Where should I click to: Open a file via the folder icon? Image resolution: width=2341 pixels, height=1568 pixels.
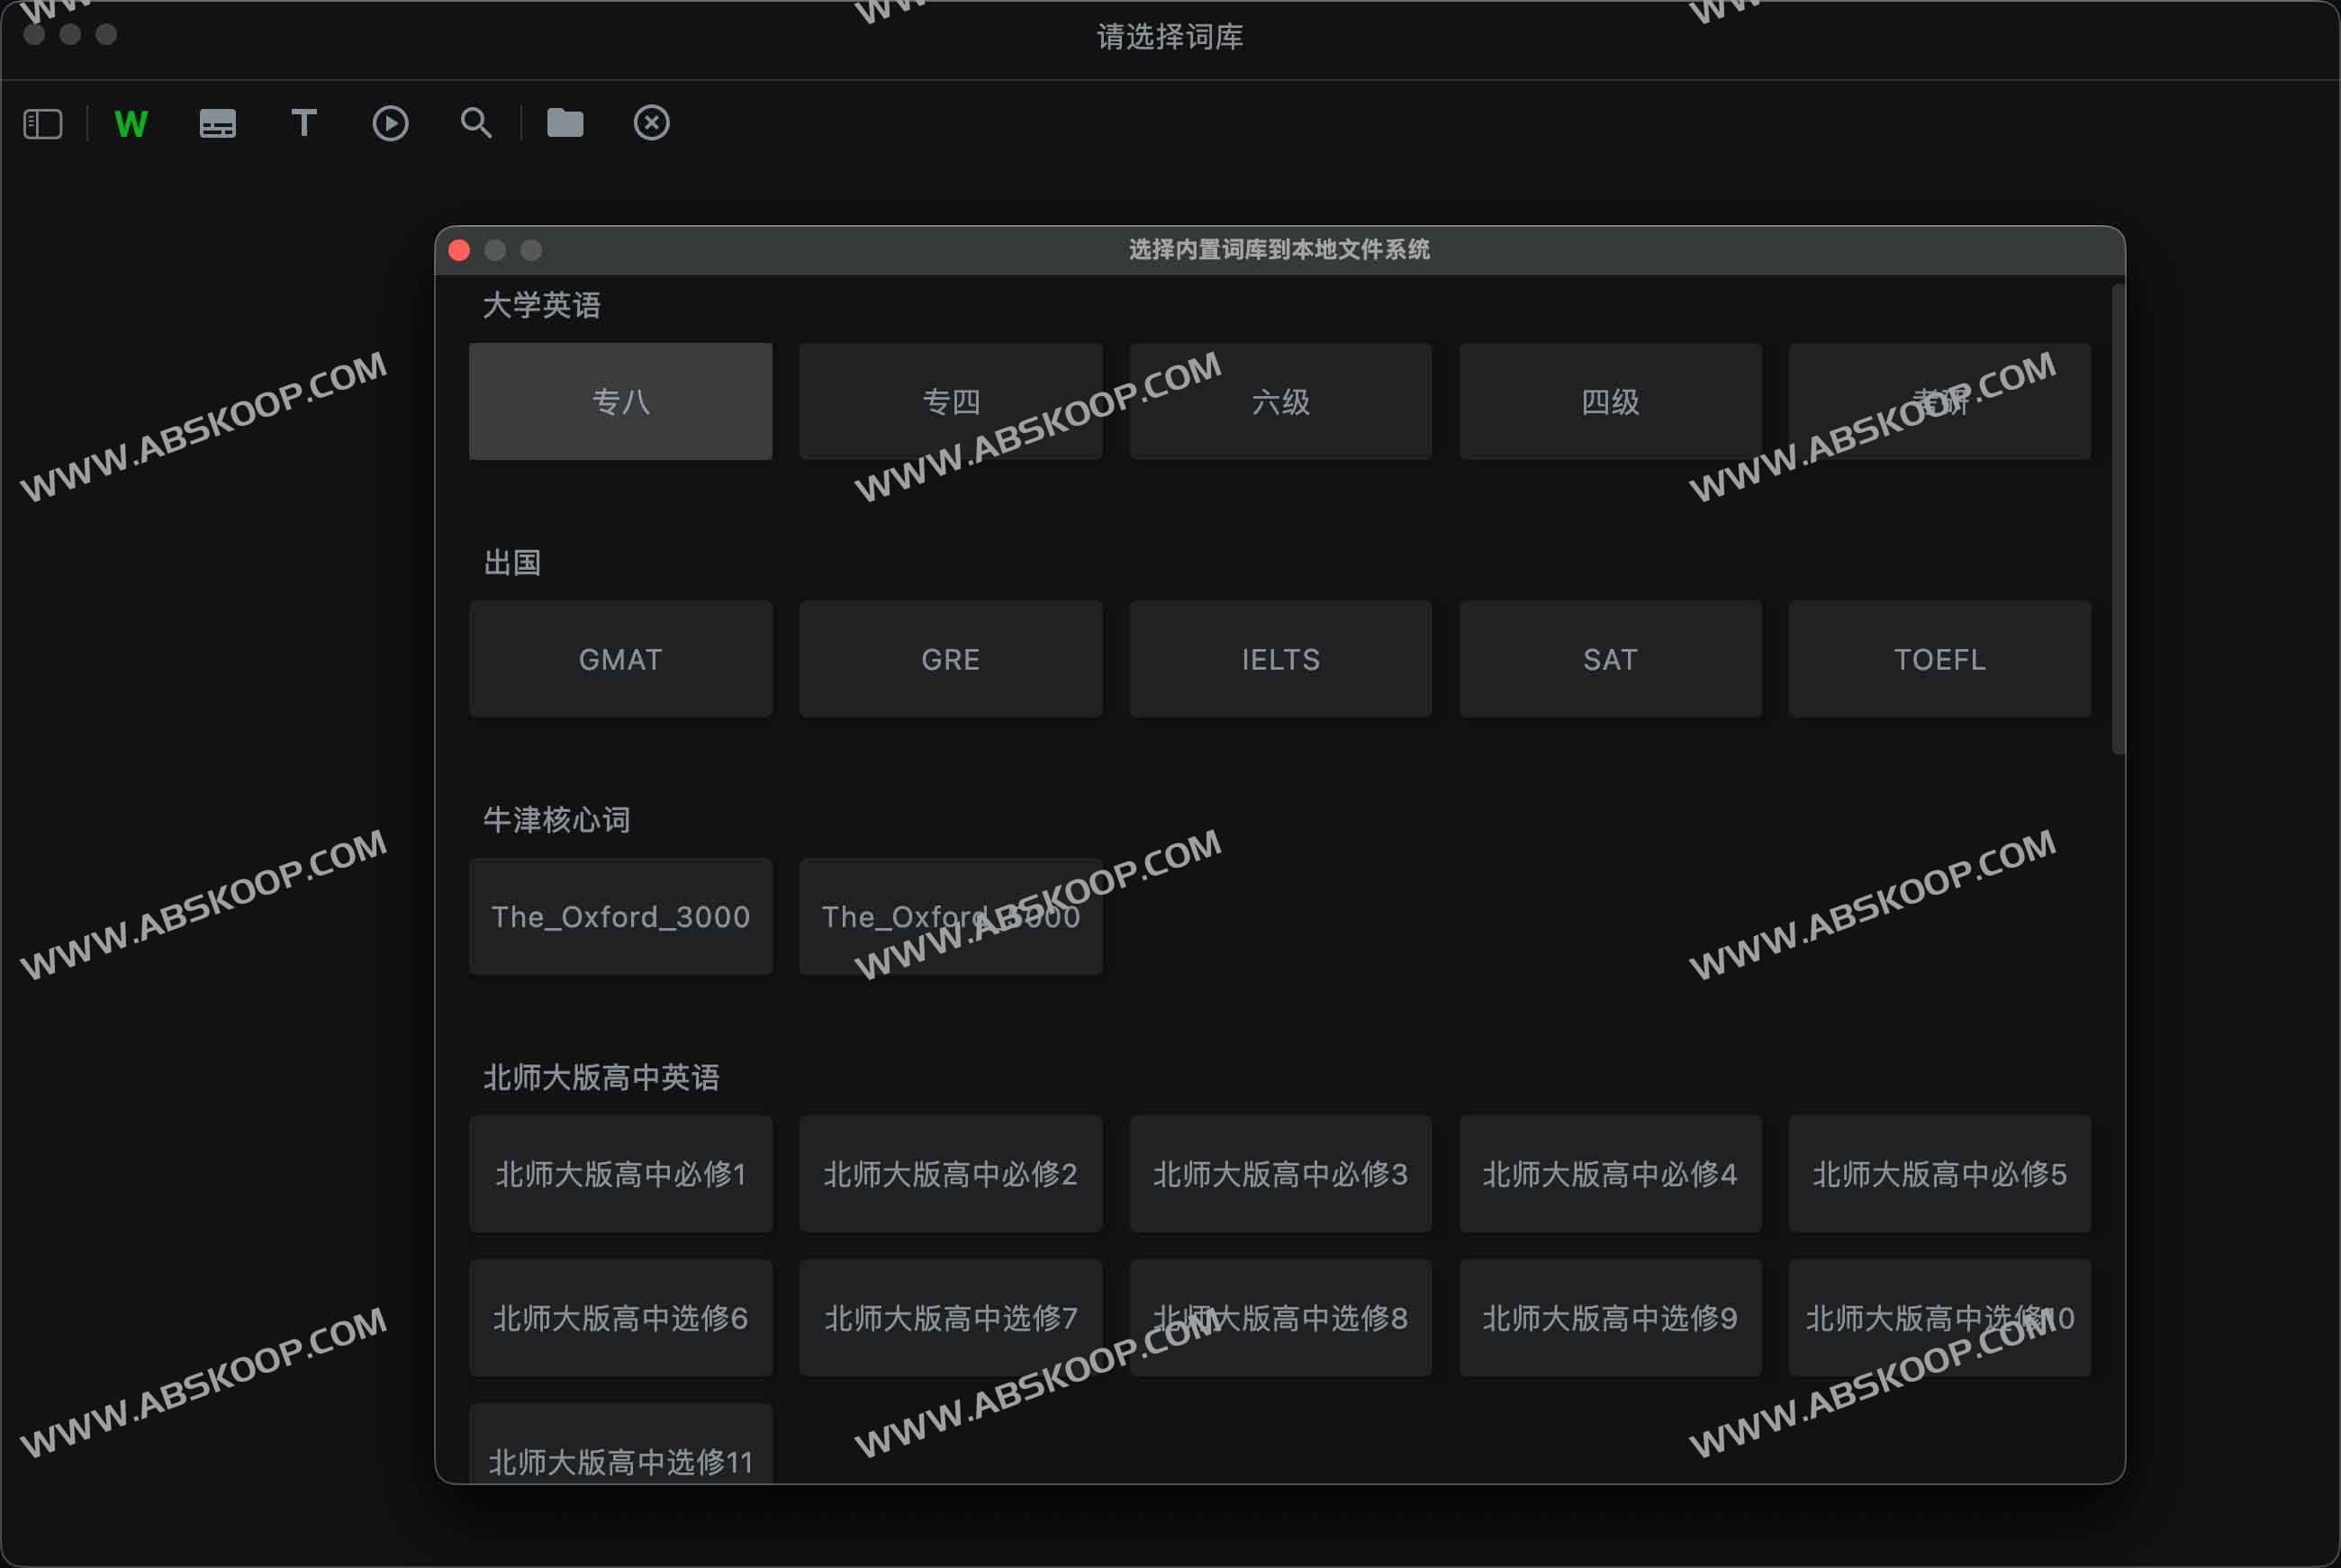pos(564,123)
